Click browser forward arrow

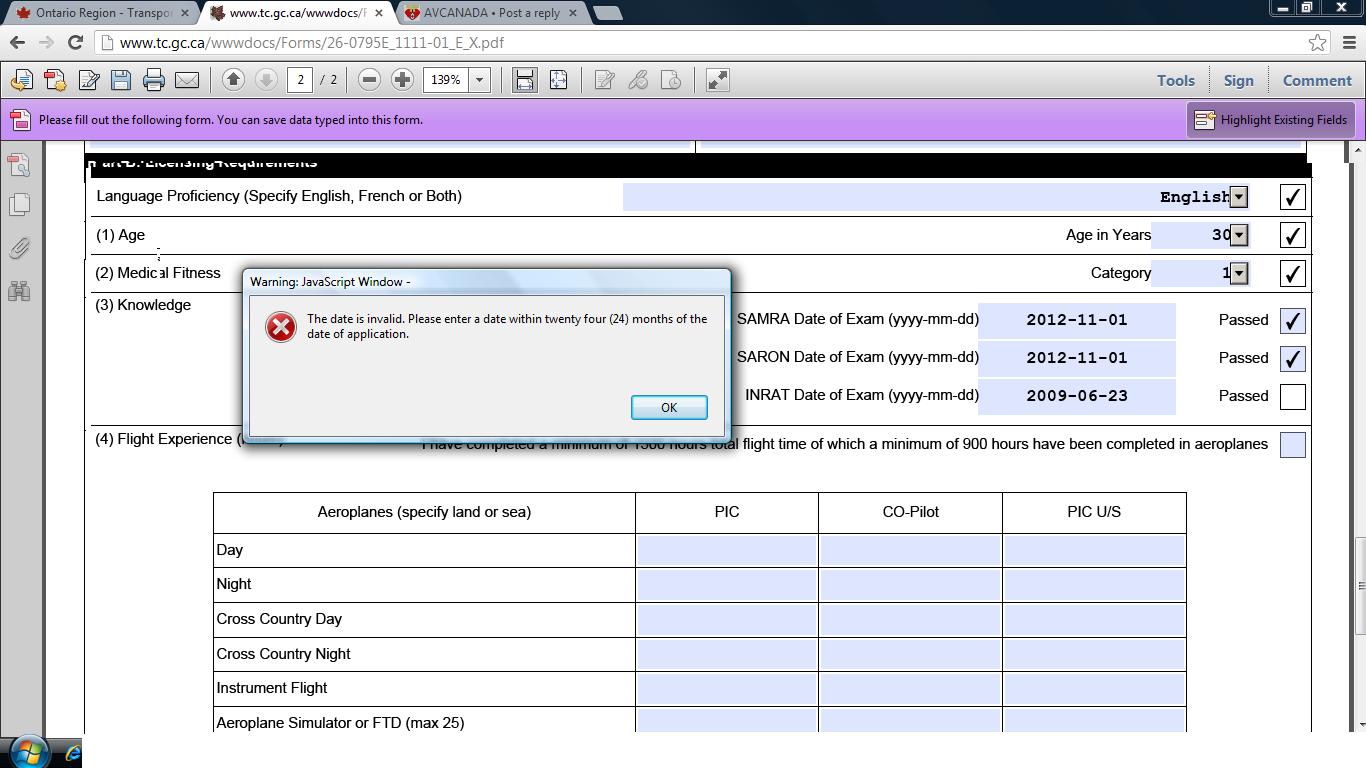(46, 43)
